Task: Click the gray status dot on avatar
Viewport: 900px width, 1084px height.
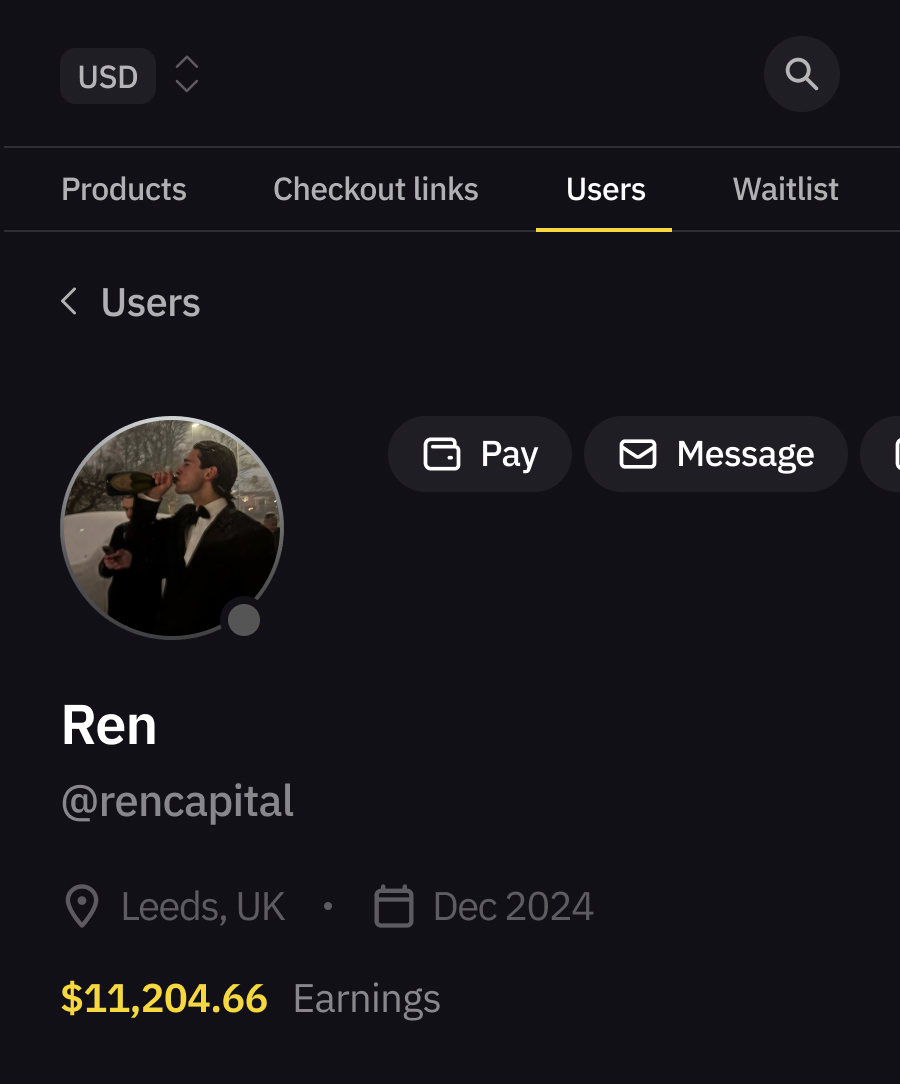Action: click(243, 620)
